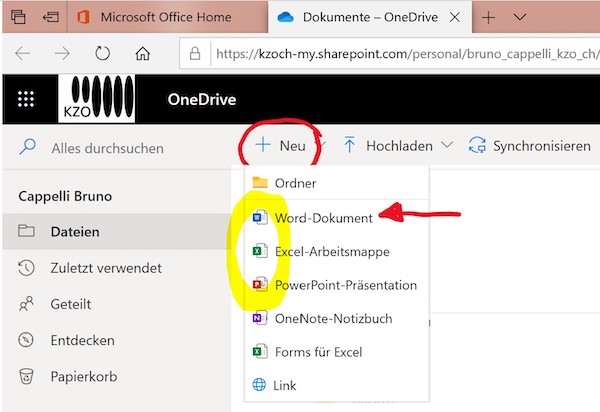Image resolution: width=600 pixels, height=412 pixels.
Task: Choose Excel-Arbeitsmappe from the menu
Action: [x=332, y=251]
